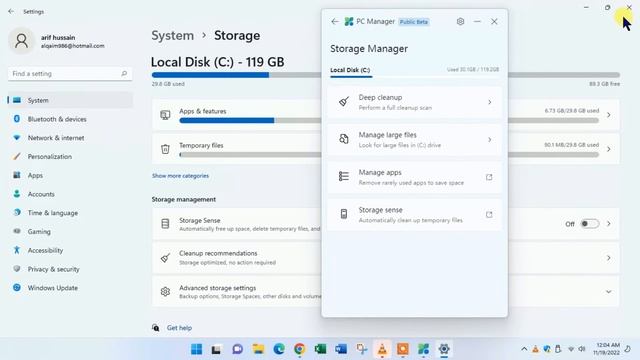The image size is (640, 360).
Task: Launch Google Chrome from taskbar
Action: click(x=300, y=349)
